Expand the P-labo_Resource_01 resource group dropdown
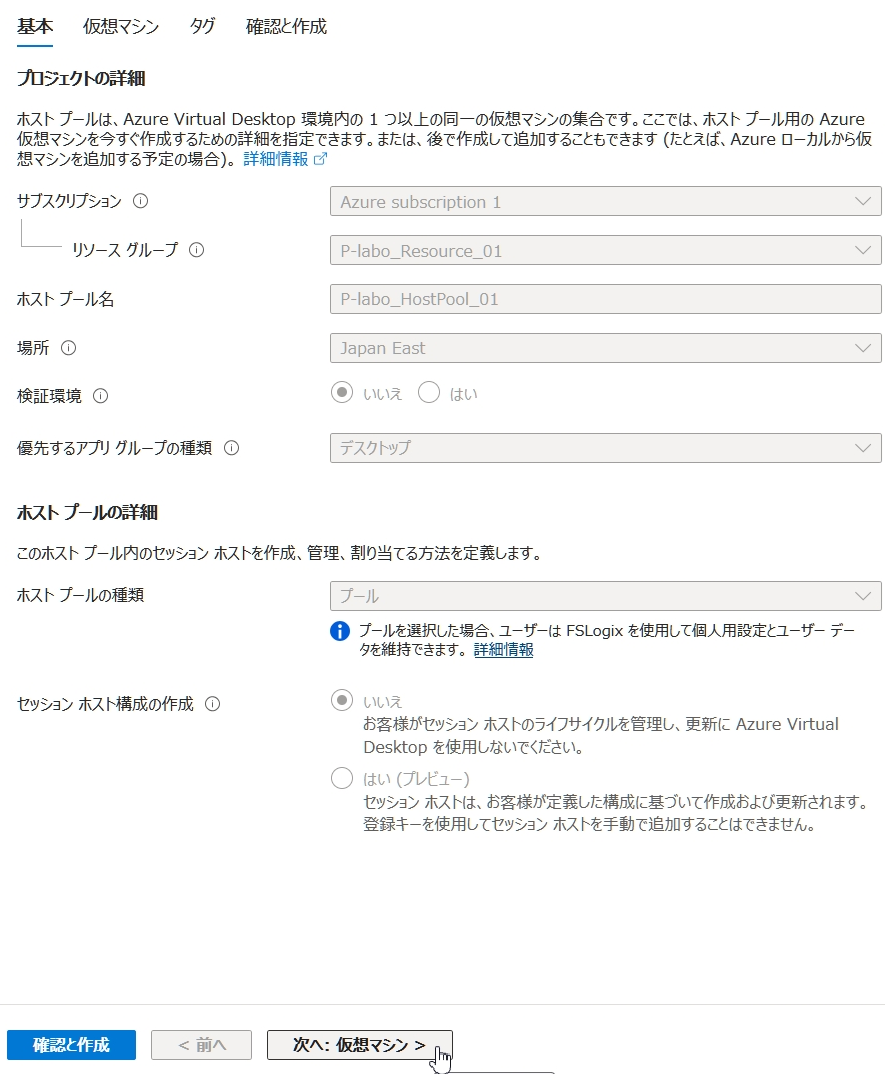Viewport: 885px width, 1074px height. point(606,251)
